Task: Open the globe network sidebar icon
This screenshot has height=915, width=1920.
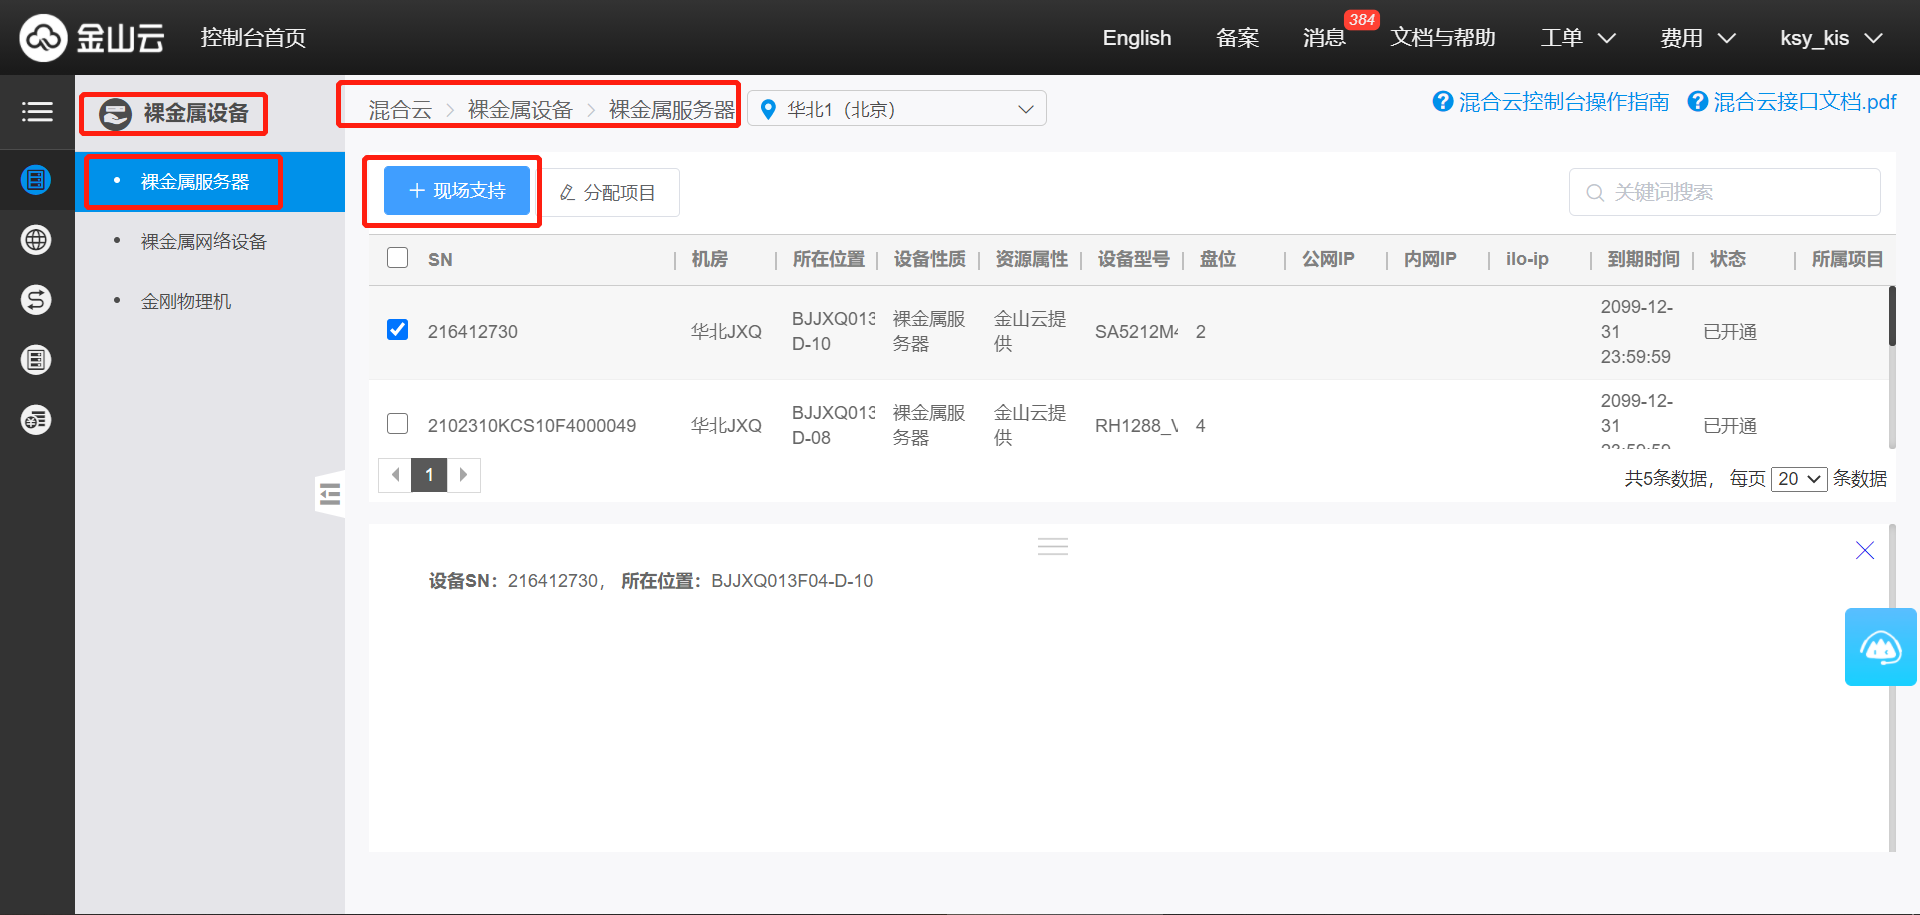Action: [x=36, y=240]
